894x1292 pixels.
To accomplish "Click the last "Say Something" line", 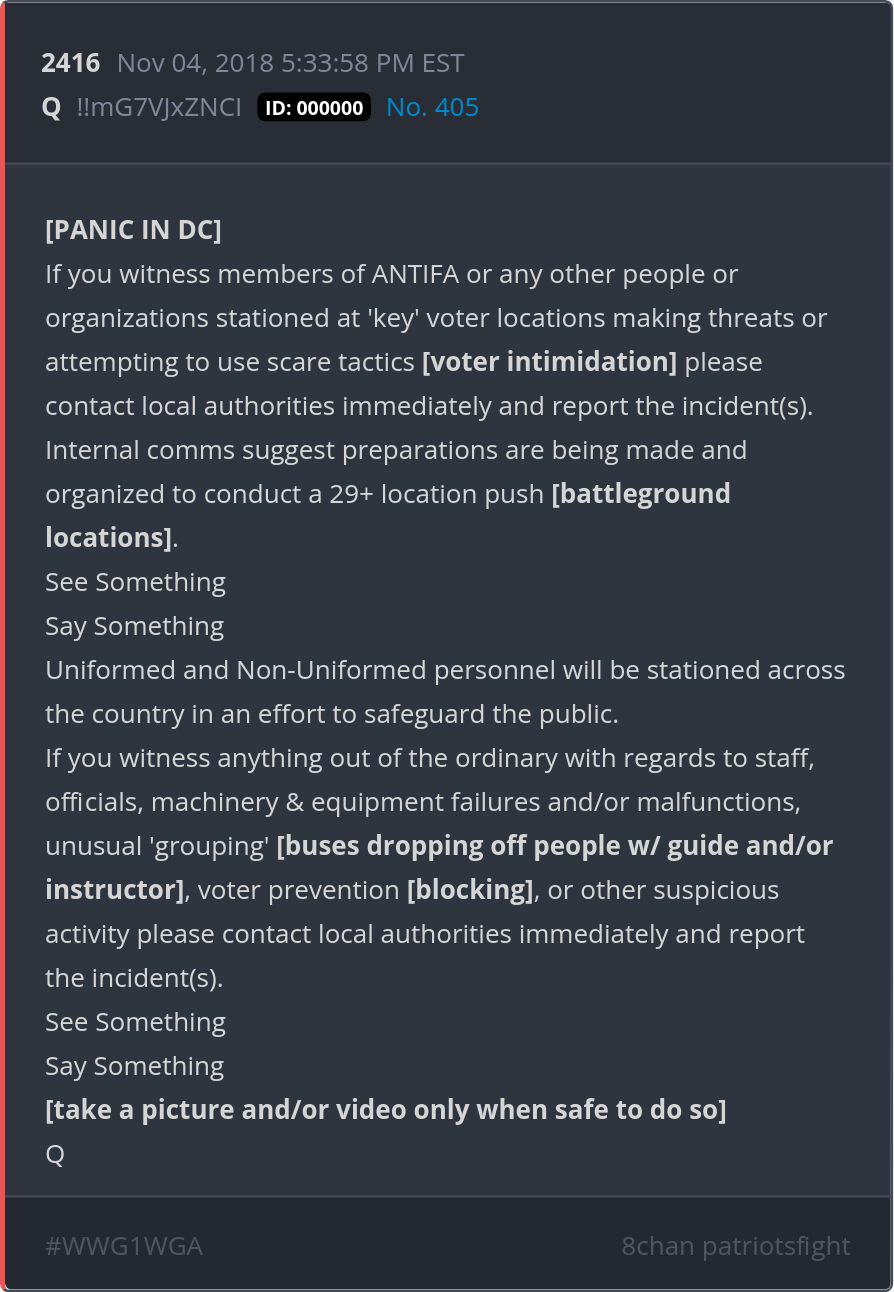I will 134,1066.
